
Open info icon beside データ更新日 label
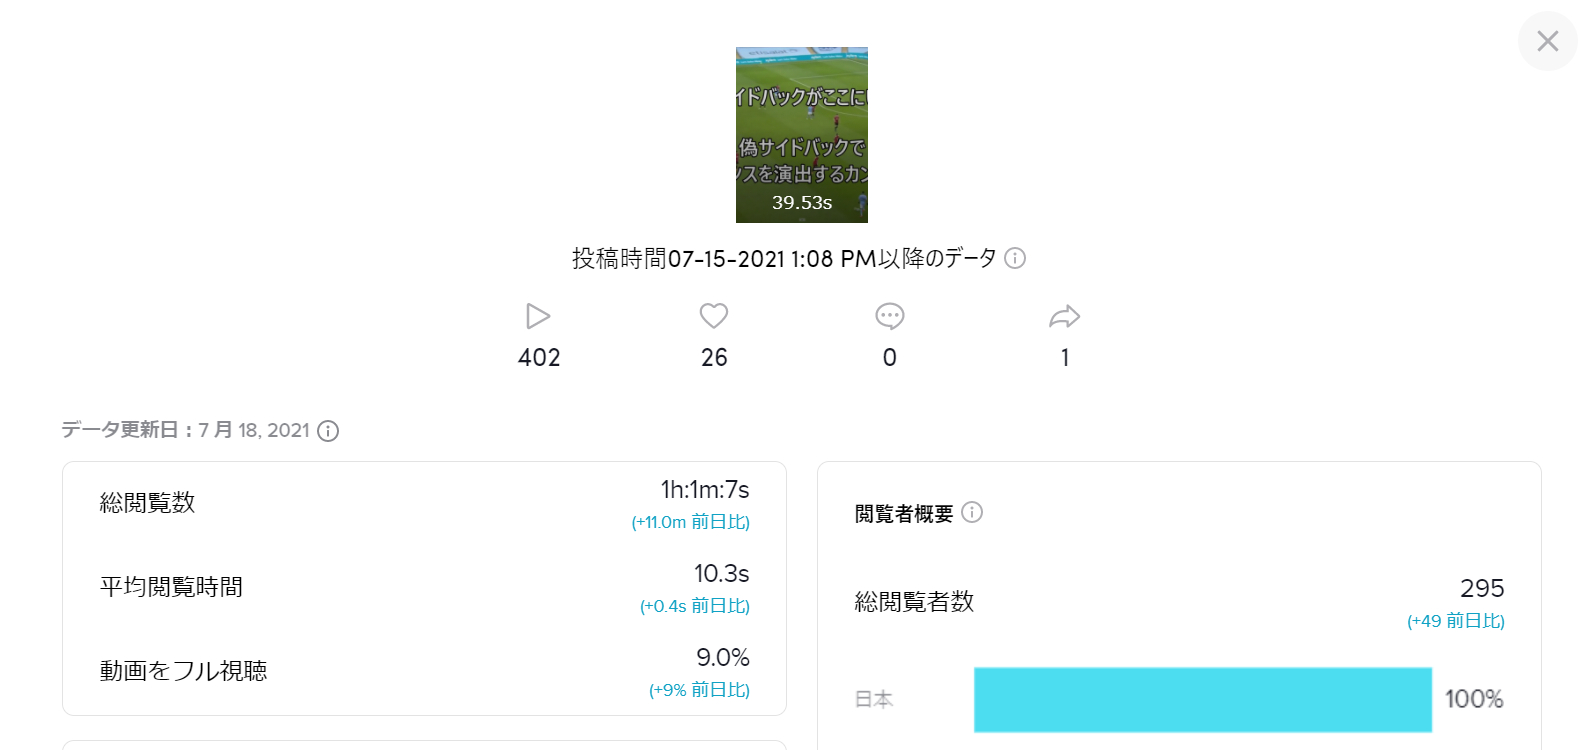pyautogui.click(x=328, y=431)
